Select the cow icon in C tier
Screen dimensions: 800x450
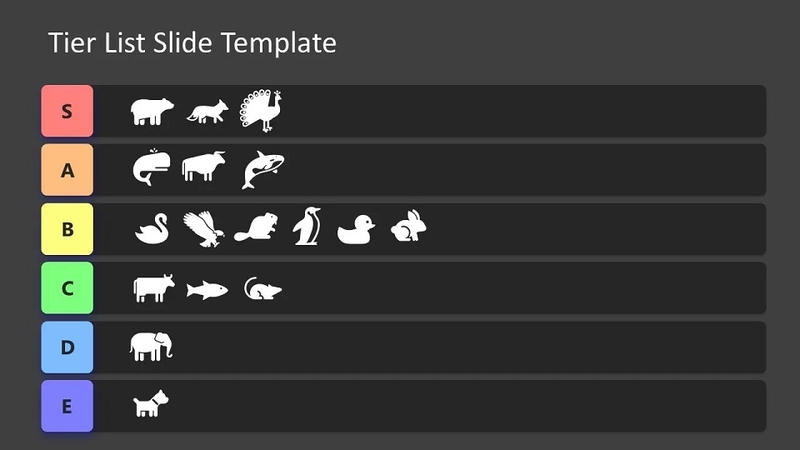click(154, 288)
